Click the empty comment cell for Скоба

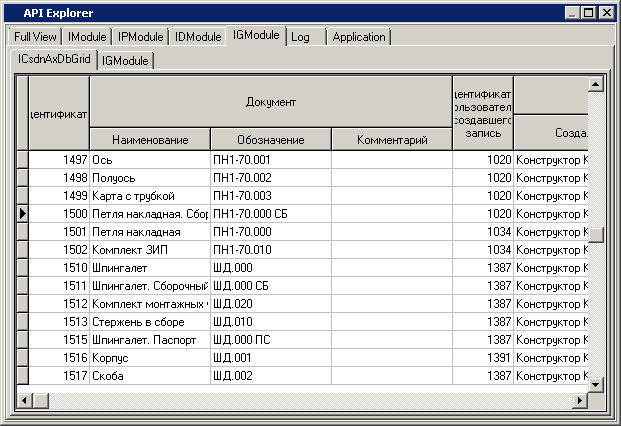click(391, 375)
